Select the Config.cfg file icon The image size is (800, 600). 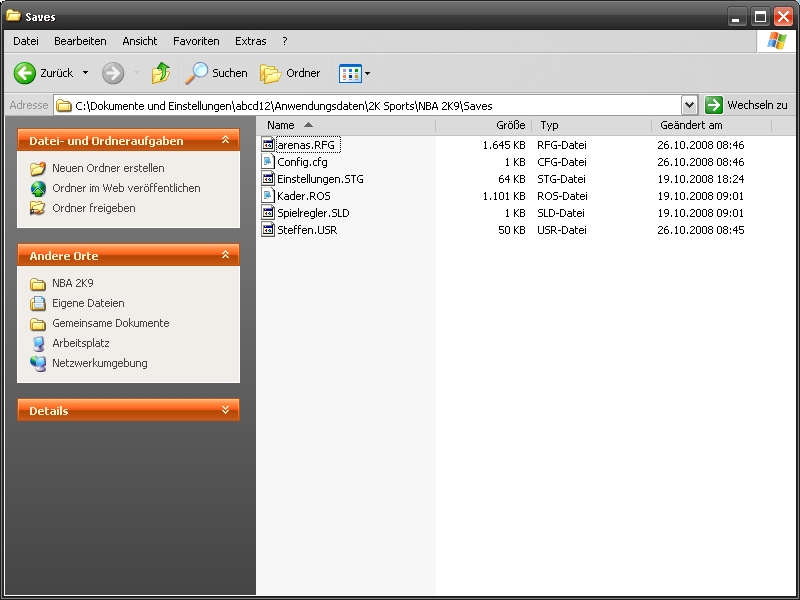click(268, 162)
